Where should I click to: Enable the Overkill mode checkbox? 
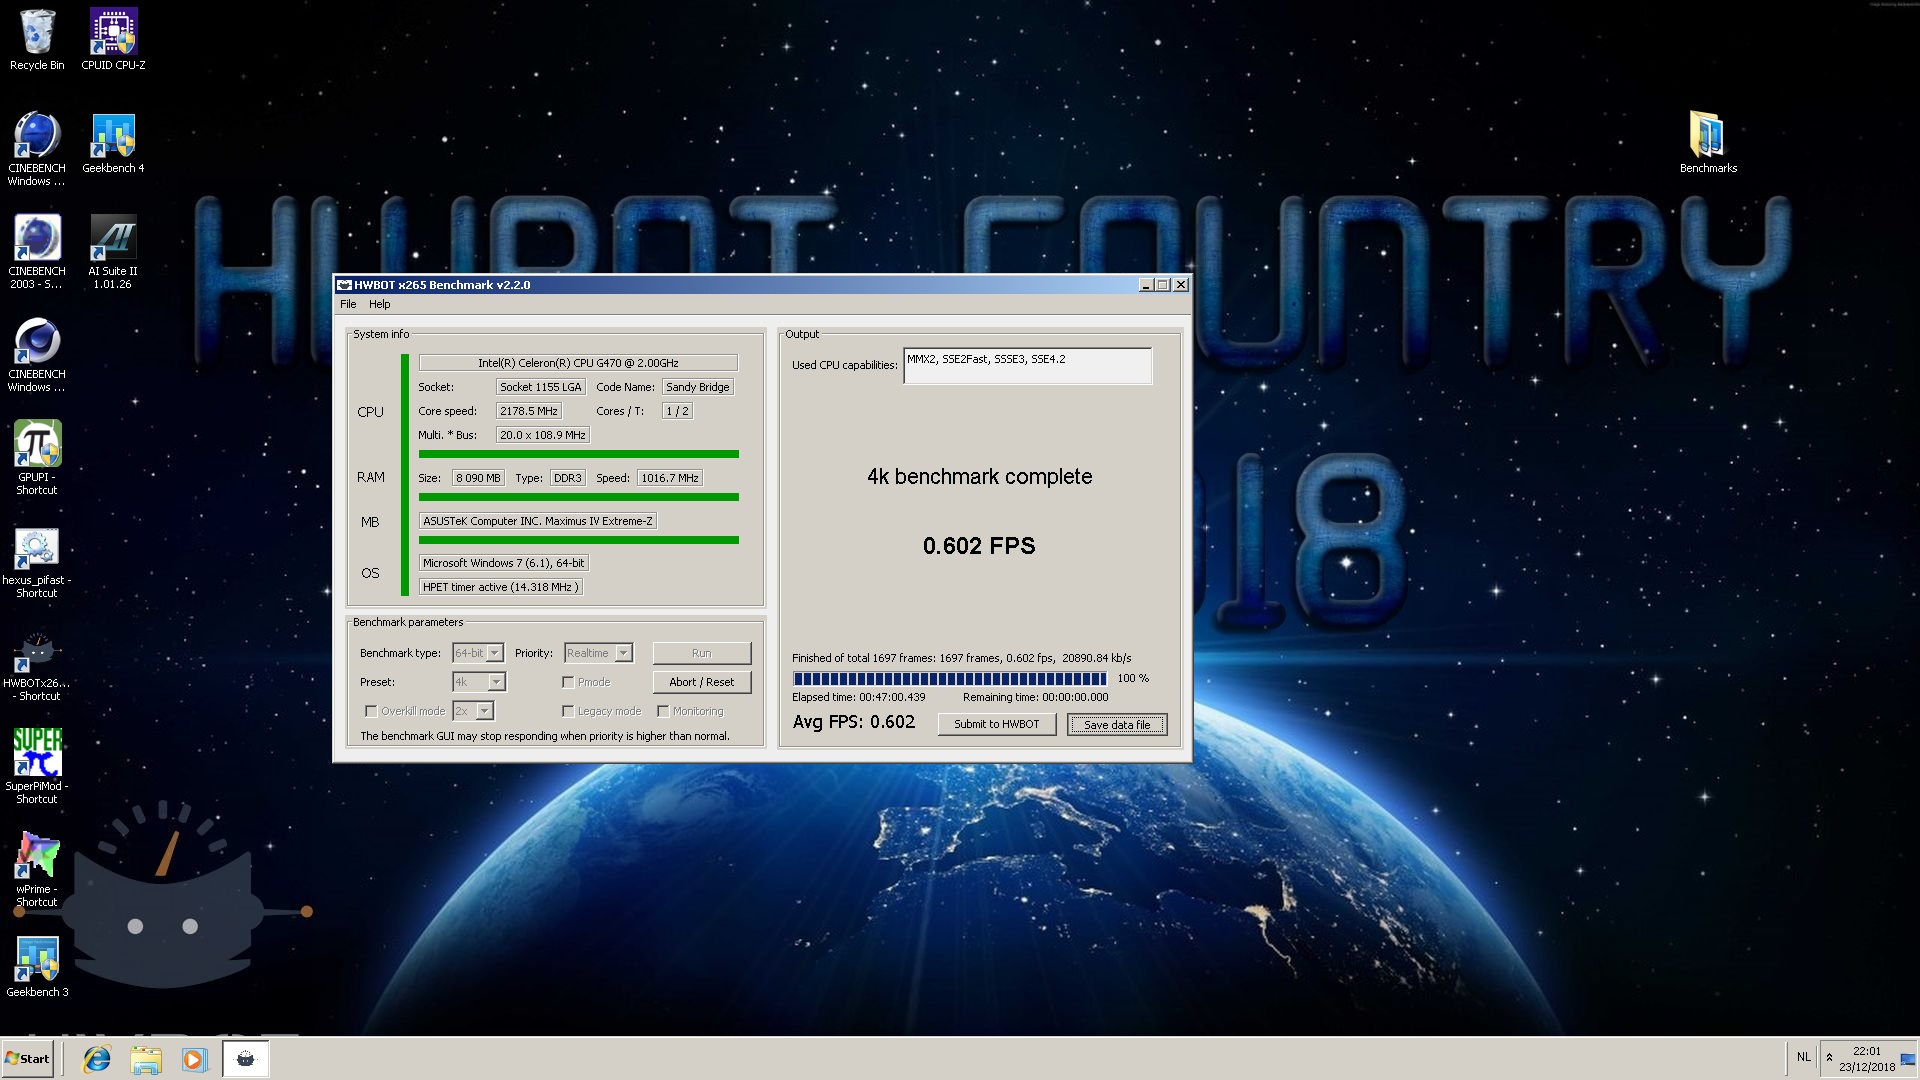[371, 711]
